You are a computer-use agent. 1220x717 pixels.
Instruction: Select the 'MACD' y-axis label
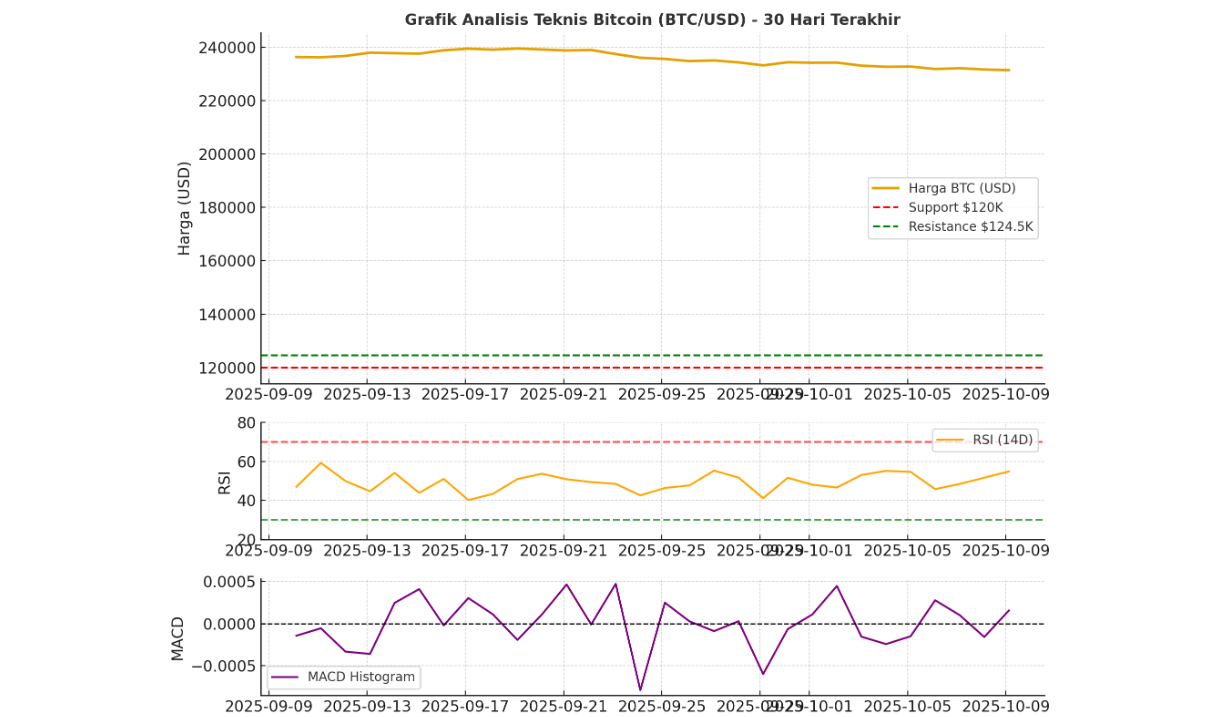178,638
